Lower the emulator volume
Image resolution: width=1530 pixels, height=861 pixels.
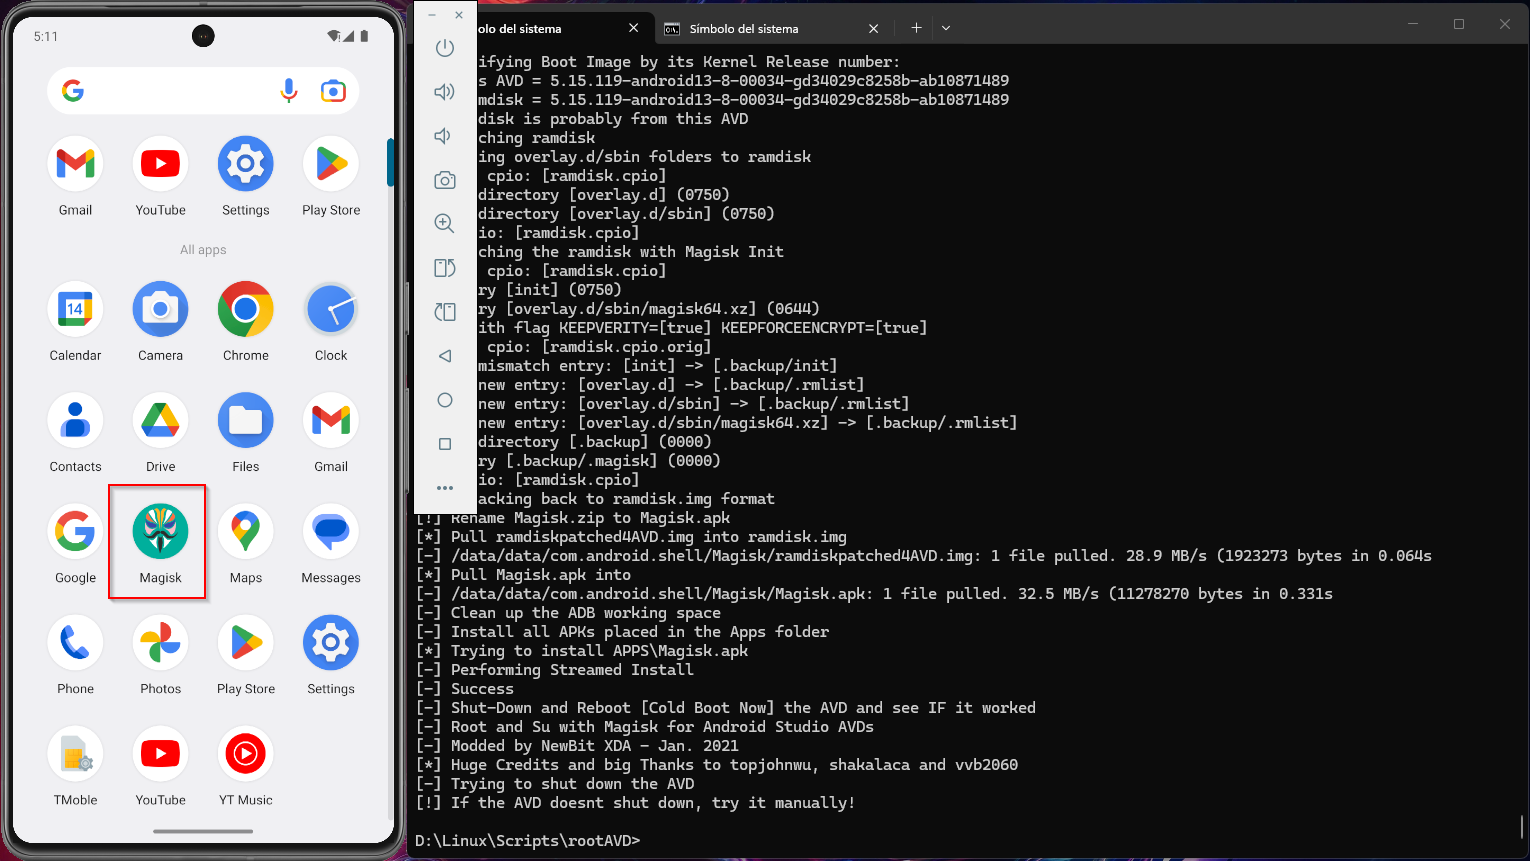(x=443, y=136)
